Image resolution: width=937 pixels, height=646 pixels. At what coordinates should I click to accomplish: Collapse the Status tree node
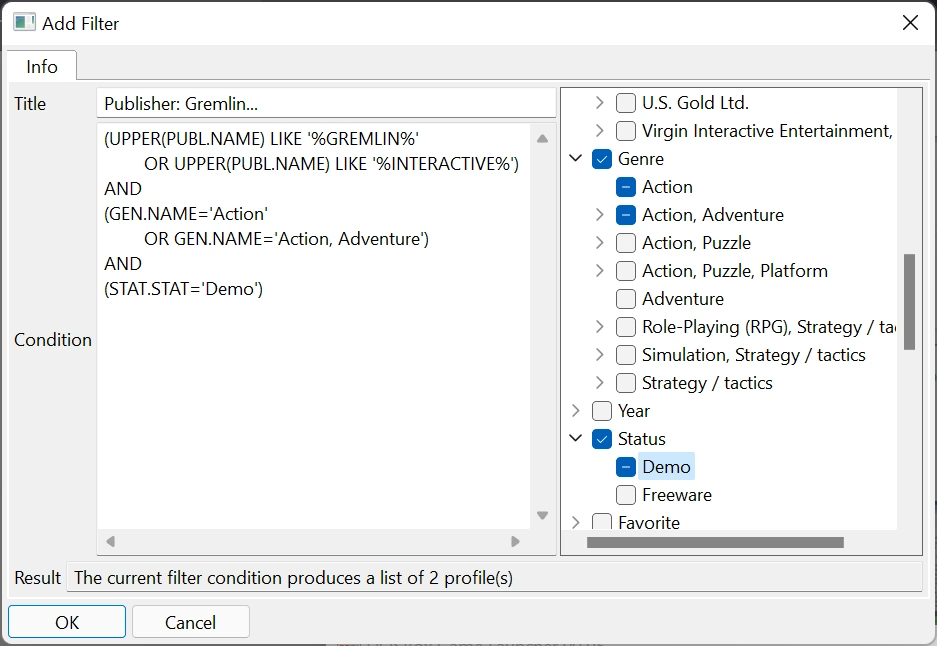[x=576, y=439]
